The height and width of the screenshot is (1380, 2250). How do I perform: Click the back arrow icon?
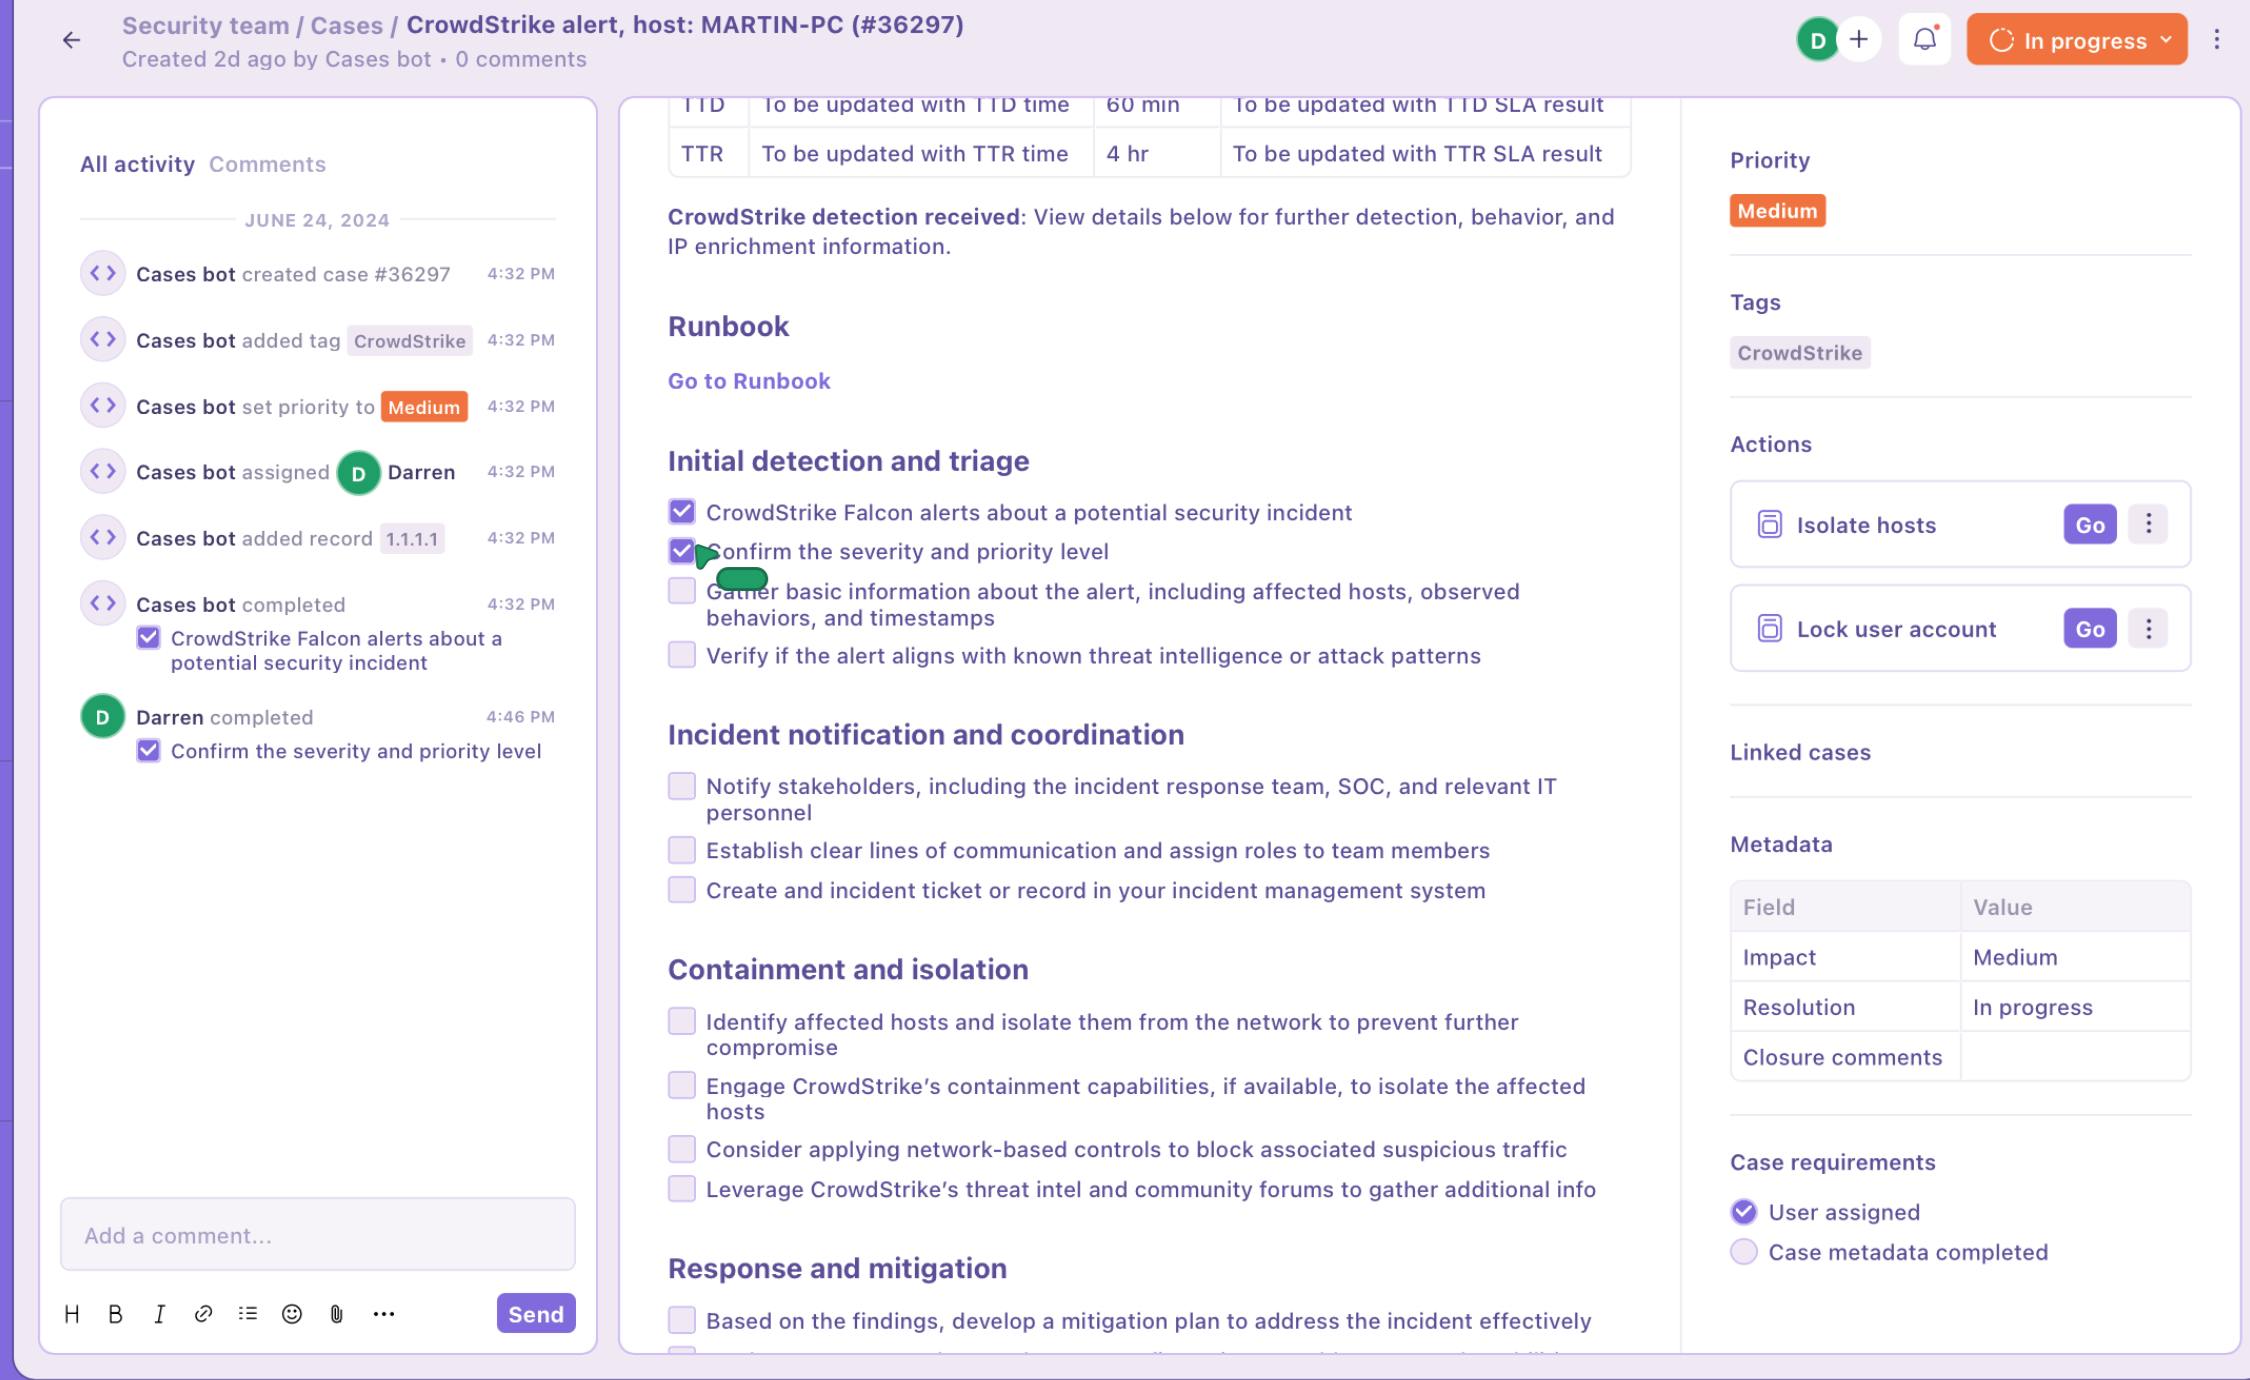(x=71, y=40)
